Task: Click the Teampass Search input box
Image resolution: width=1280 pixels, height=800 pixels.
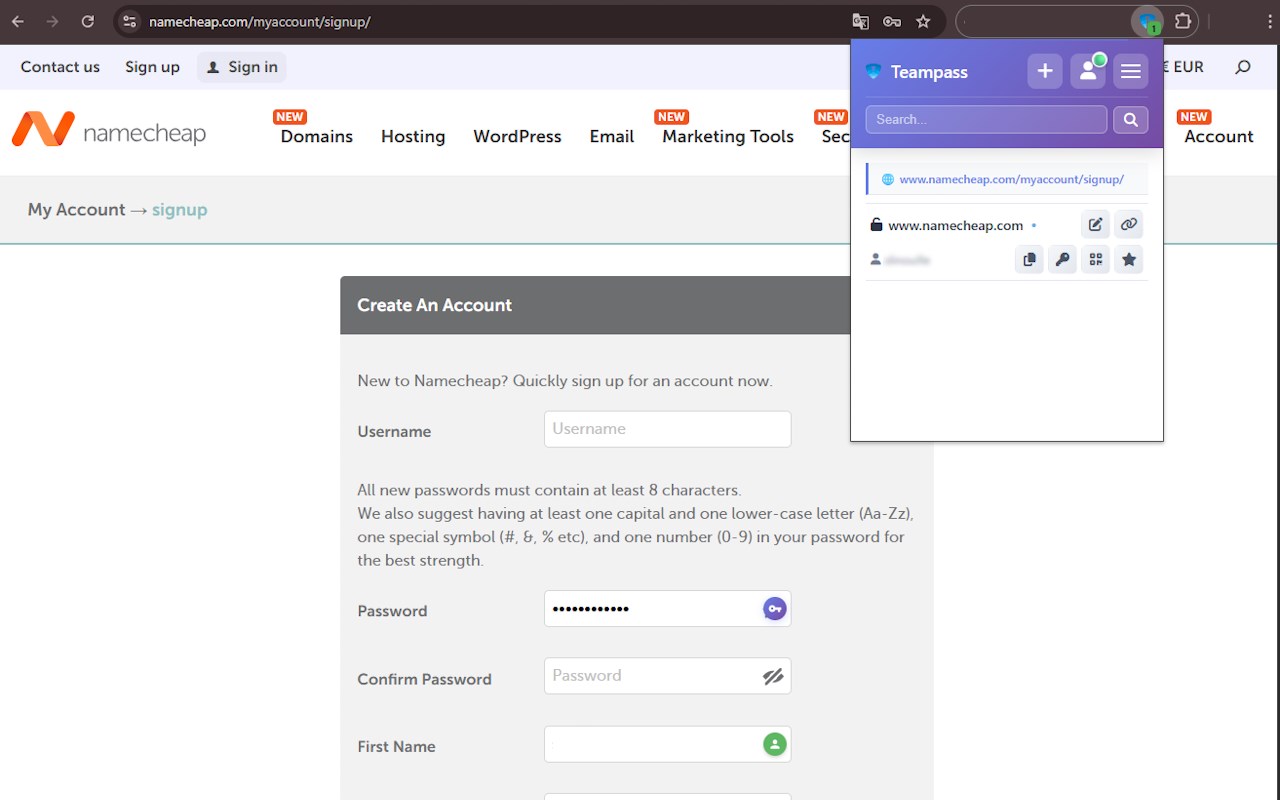Action: tap(986, 119)
